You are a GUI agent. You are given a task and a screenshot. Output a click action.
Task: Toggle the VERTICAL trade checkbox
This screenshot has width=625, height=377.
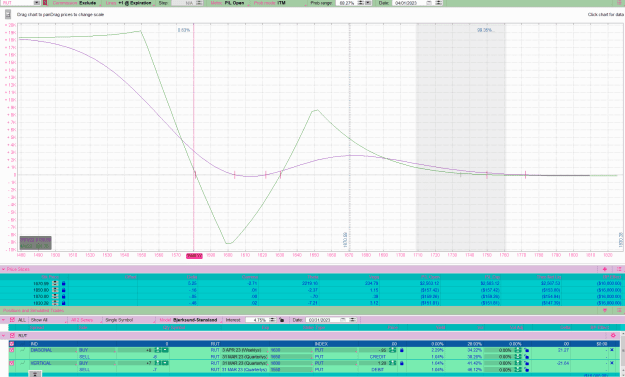(12, 363)
